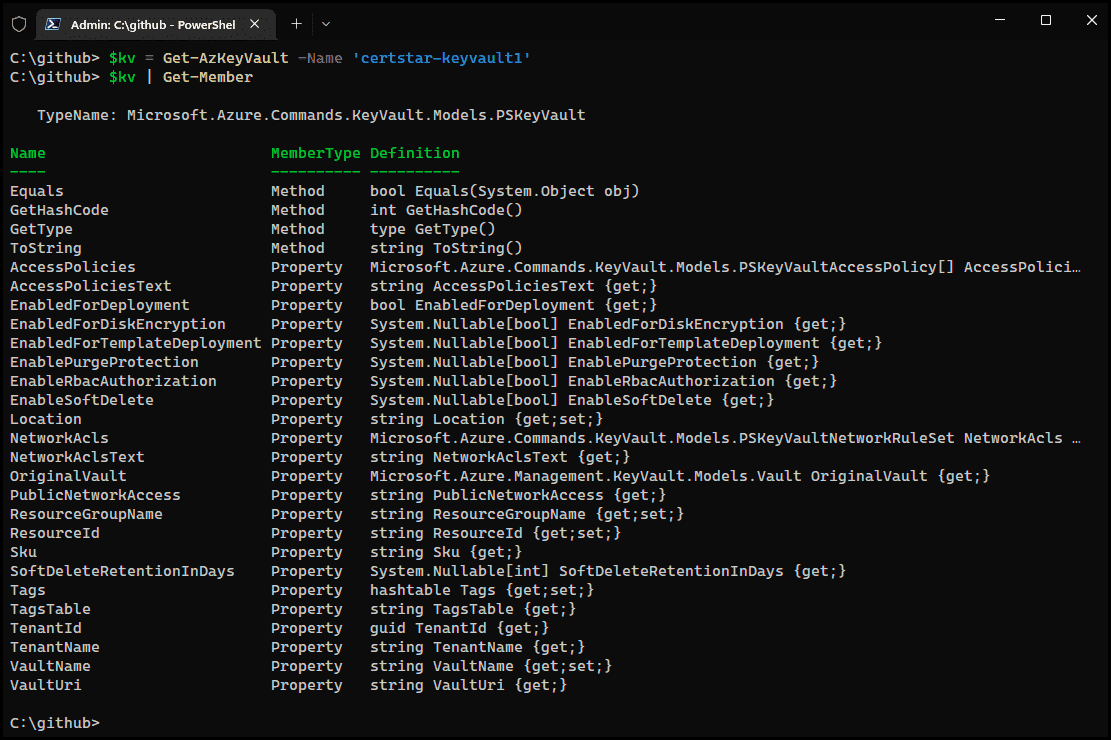
Task: Click the final C:\github> prompt line
Action: tap(55, 723)
